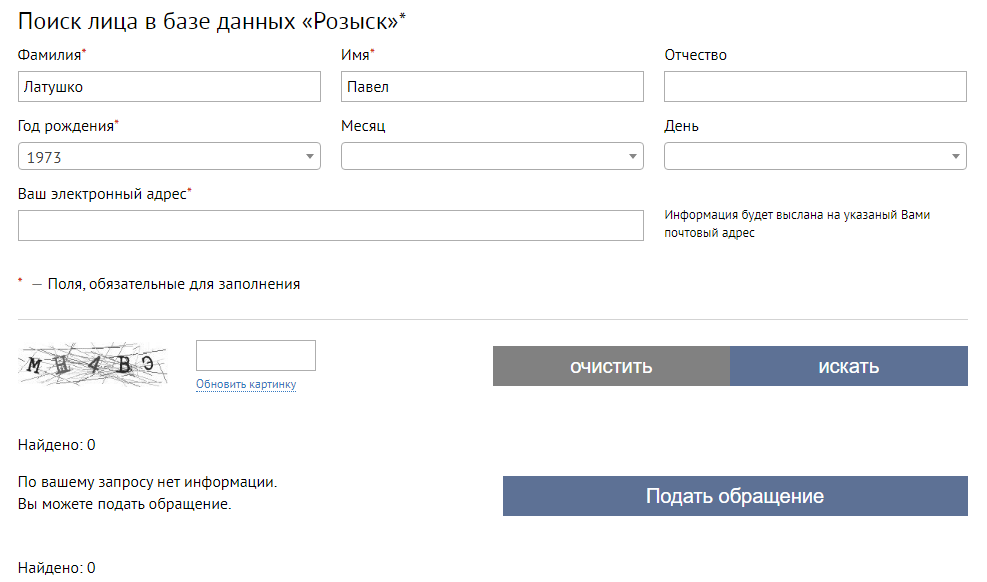Focus the Имя field containing Павел
The image size is (987, 582).
(492, 87)
